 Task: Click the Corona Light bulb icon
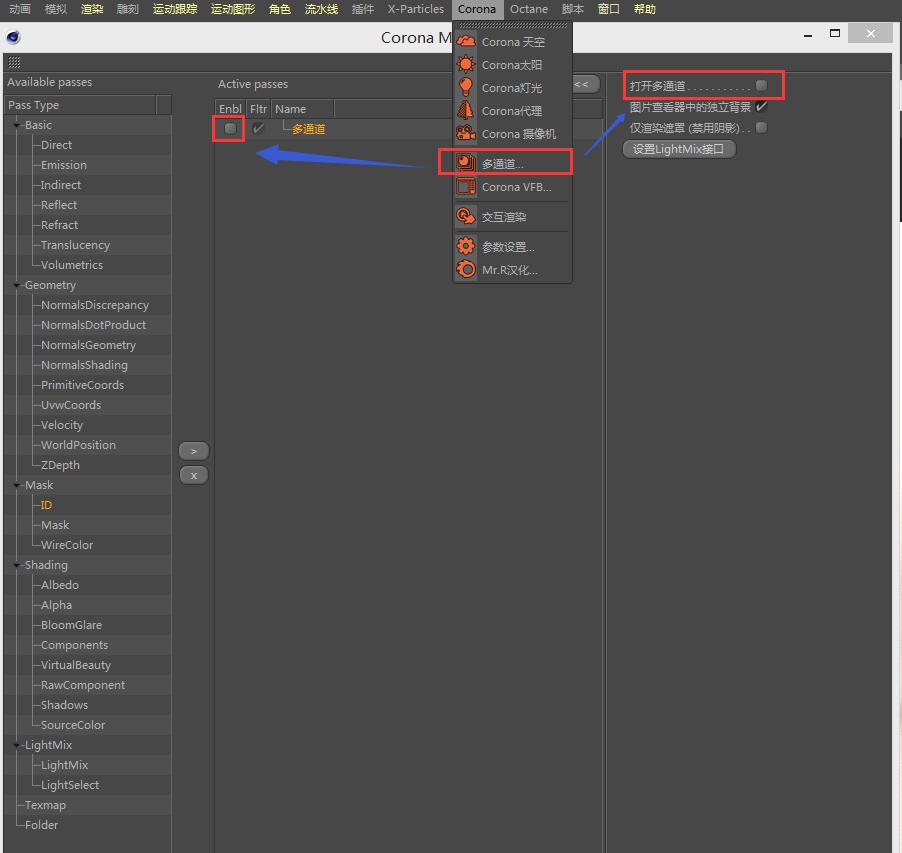pyautogui.click(x=465, y=87)
